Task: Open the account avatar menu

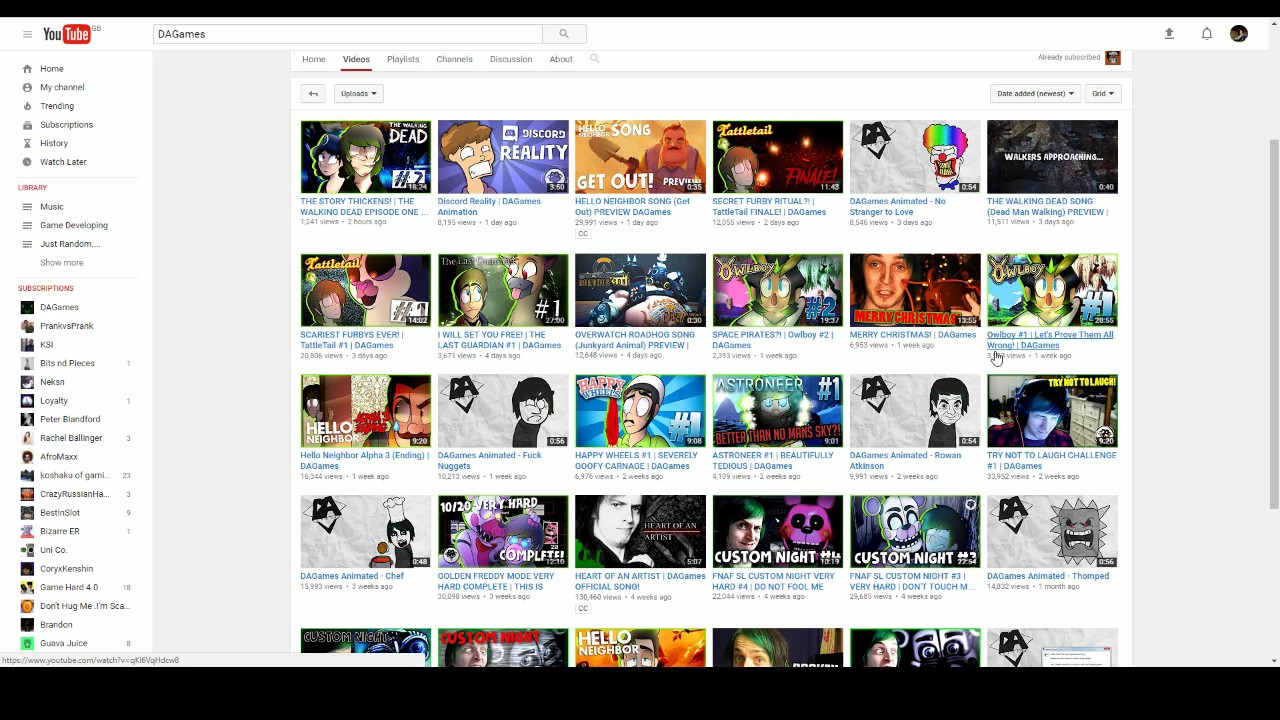Action: click(1239, 34)
